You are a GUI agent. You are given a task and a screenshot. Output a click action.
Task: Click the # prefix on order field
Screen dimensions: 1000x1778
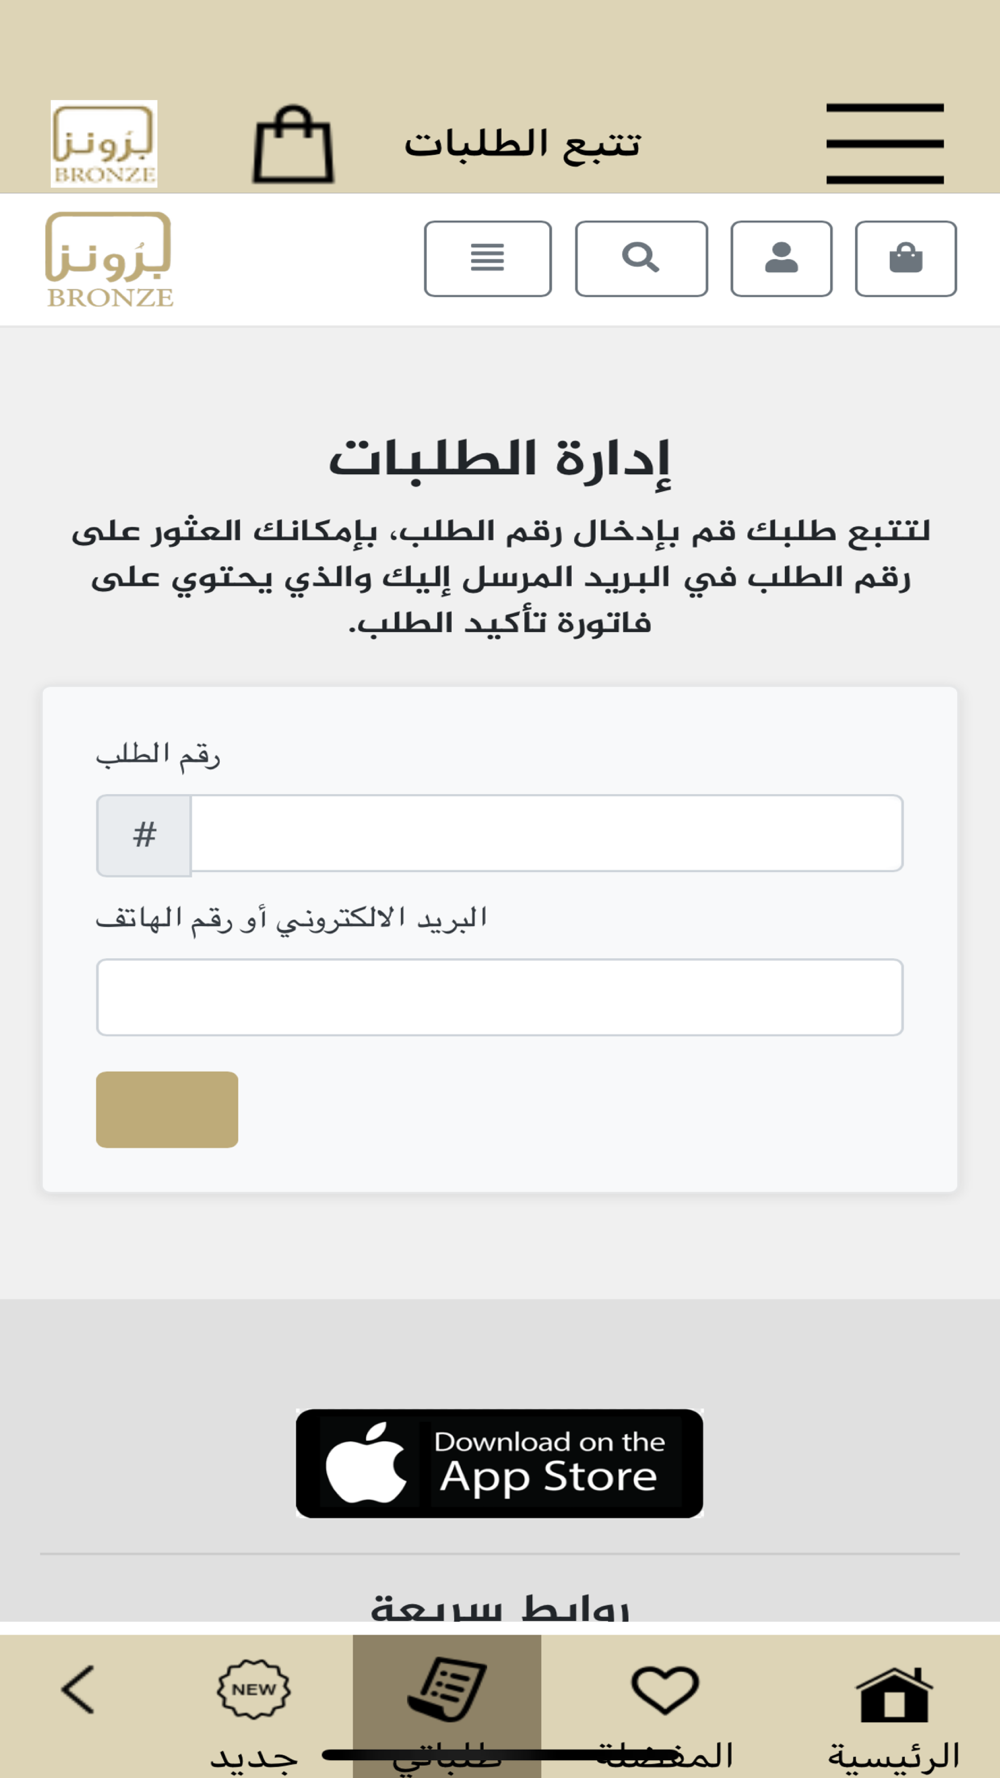tap(144, 835)
